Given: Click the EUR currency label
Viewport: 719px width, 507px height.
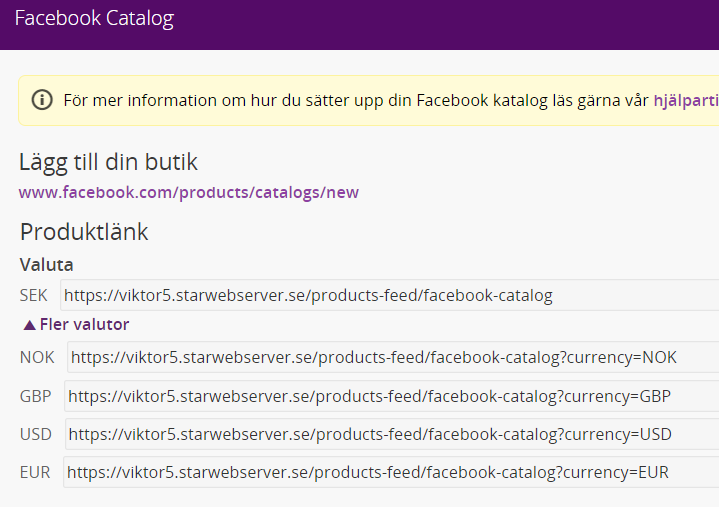Looking at the screenshot, I should tap(35, 472).
